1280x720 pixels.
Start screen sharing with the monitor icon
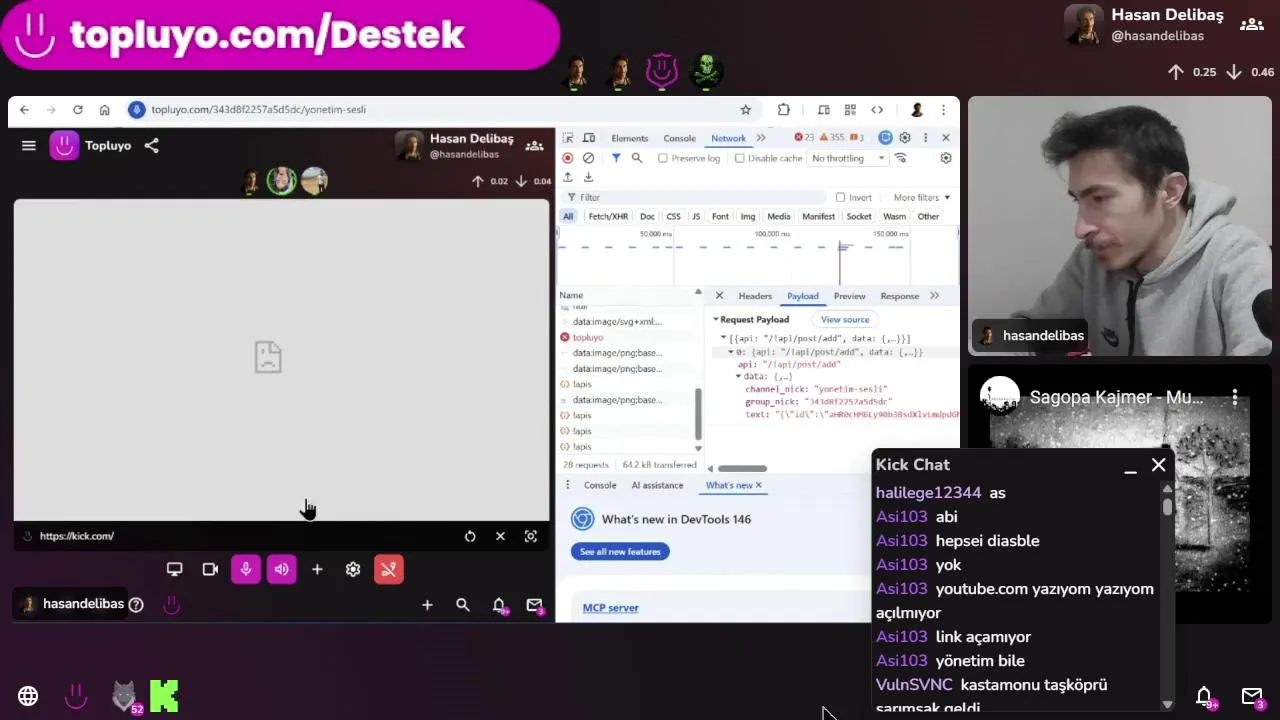tap(174, 569)
